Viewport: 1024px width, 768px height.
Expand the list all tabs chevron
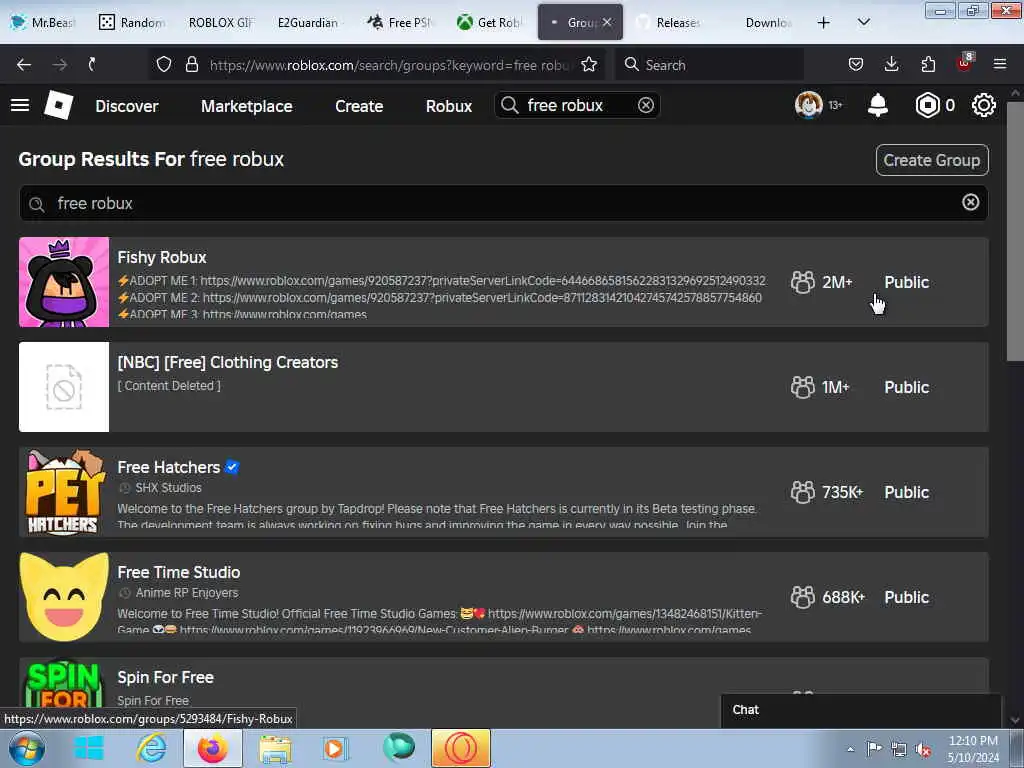(863, 23)
